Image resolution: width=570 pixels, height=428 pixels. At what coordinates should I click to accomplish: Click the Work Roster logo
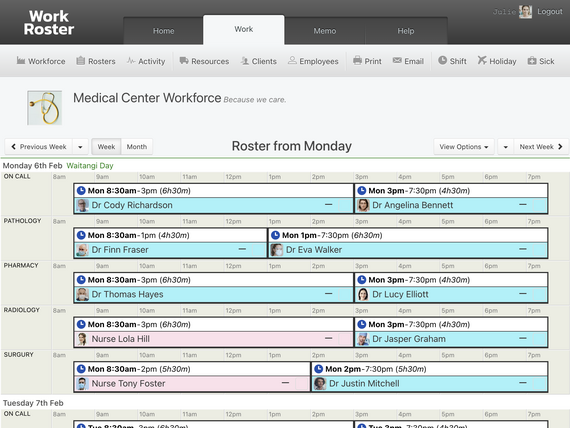coord(49,23)
